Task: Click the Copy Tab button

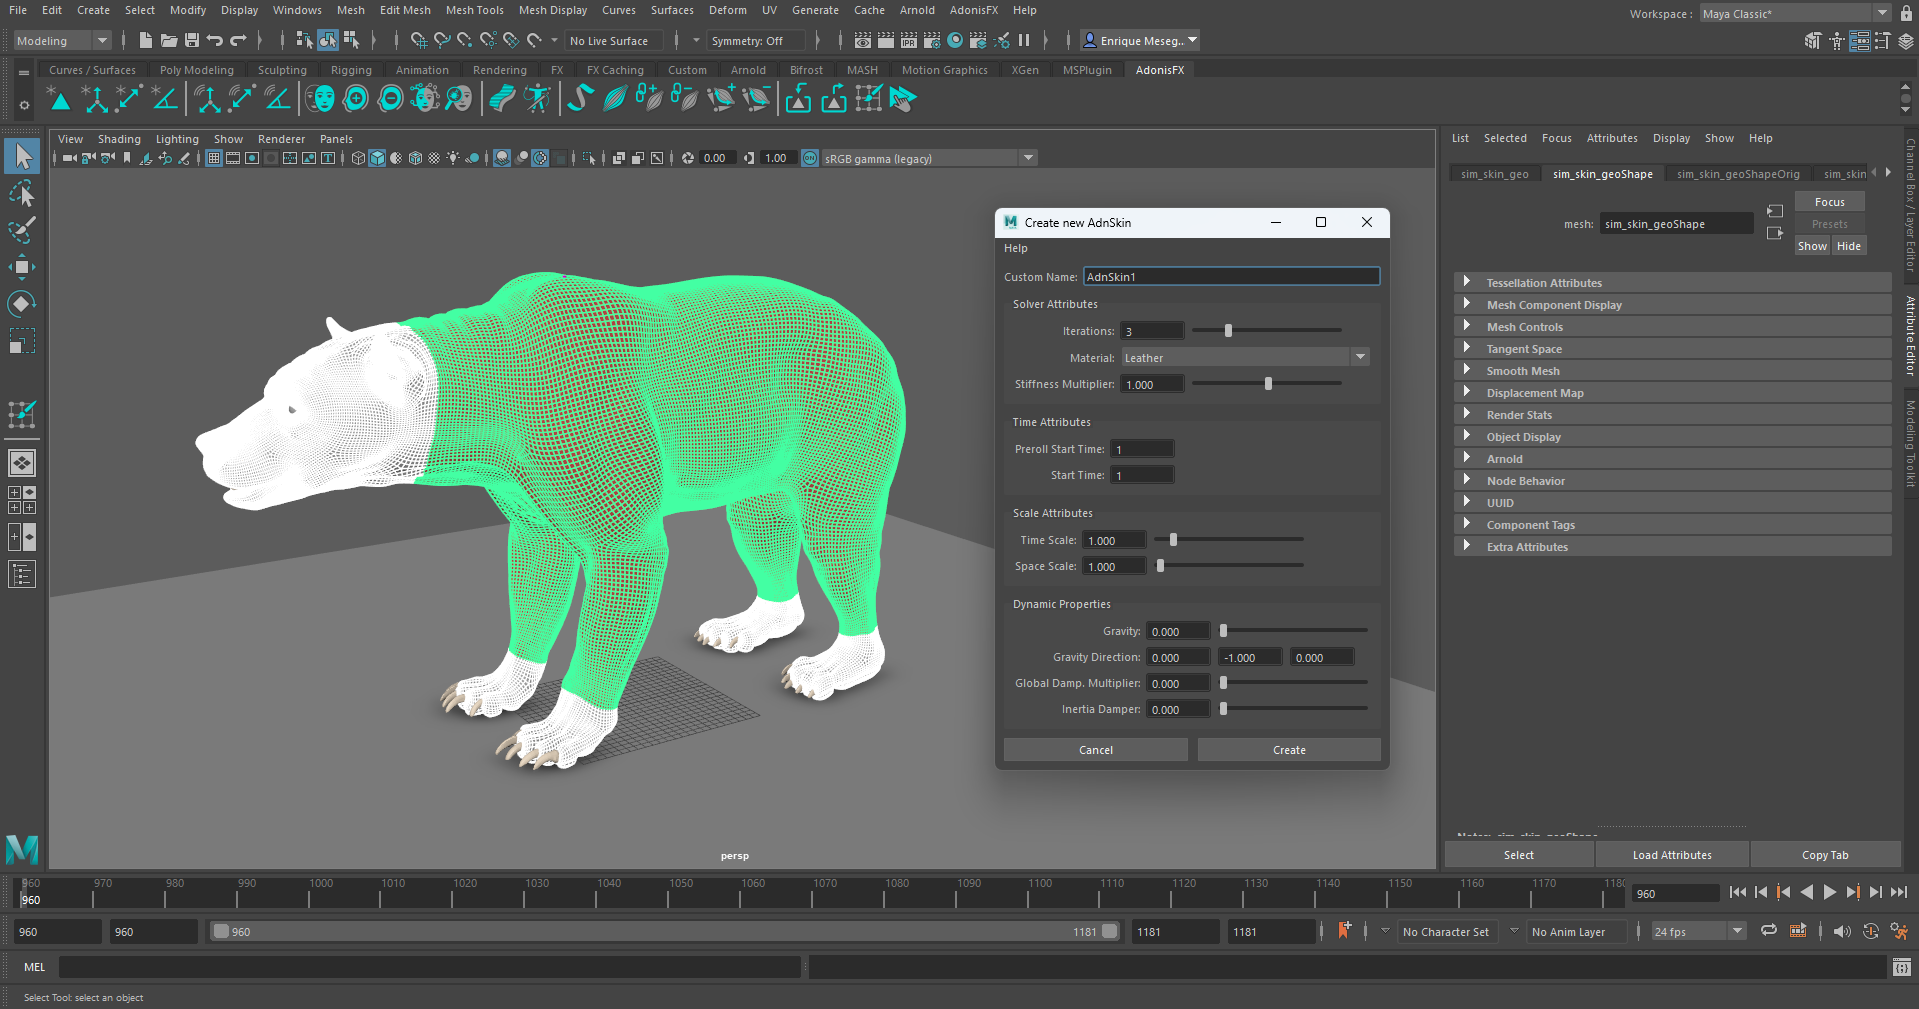Action: click(1825, 855)
